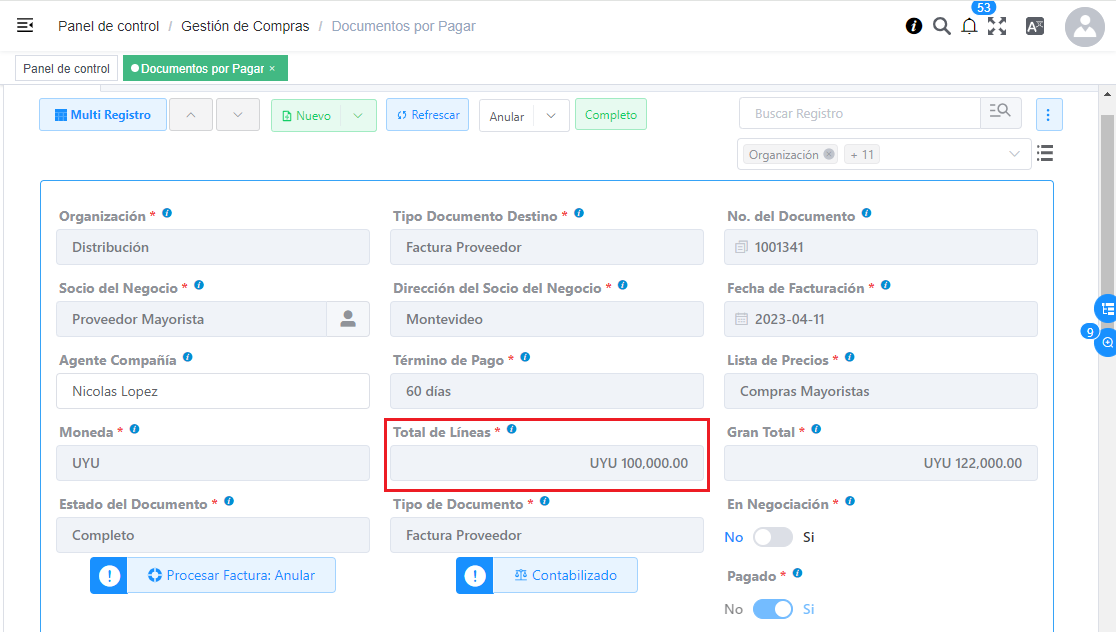Close the Documentos por Pagar tab
Image resolution: width=1116 pixels, height=632 pixels.
[x=272, y=69]
